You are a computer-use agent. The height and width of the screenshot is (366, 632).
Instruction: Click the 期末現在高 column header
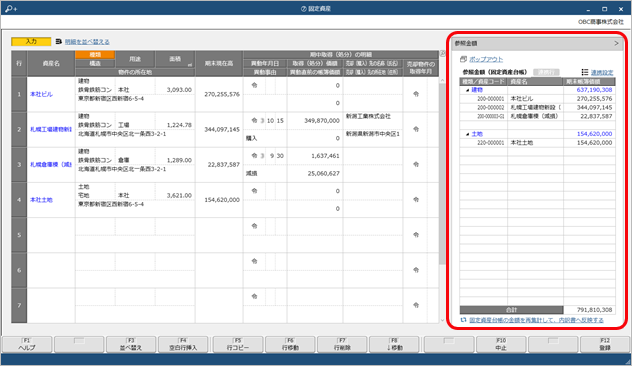point(219,63)
